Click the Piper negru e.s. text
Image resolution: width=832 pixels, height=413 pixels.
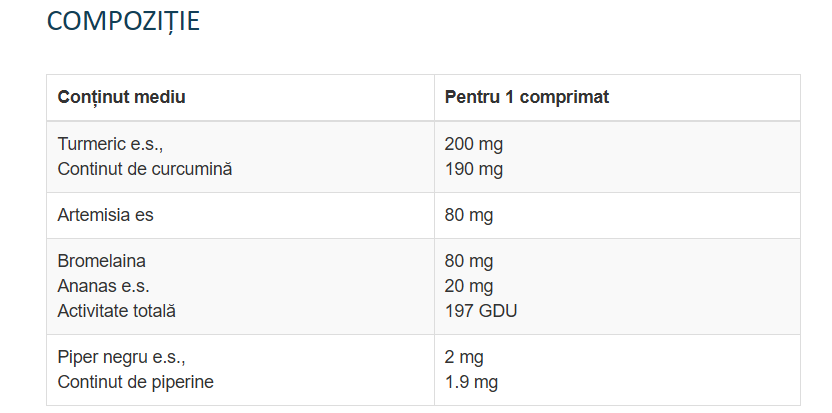[x=122, y=357]
